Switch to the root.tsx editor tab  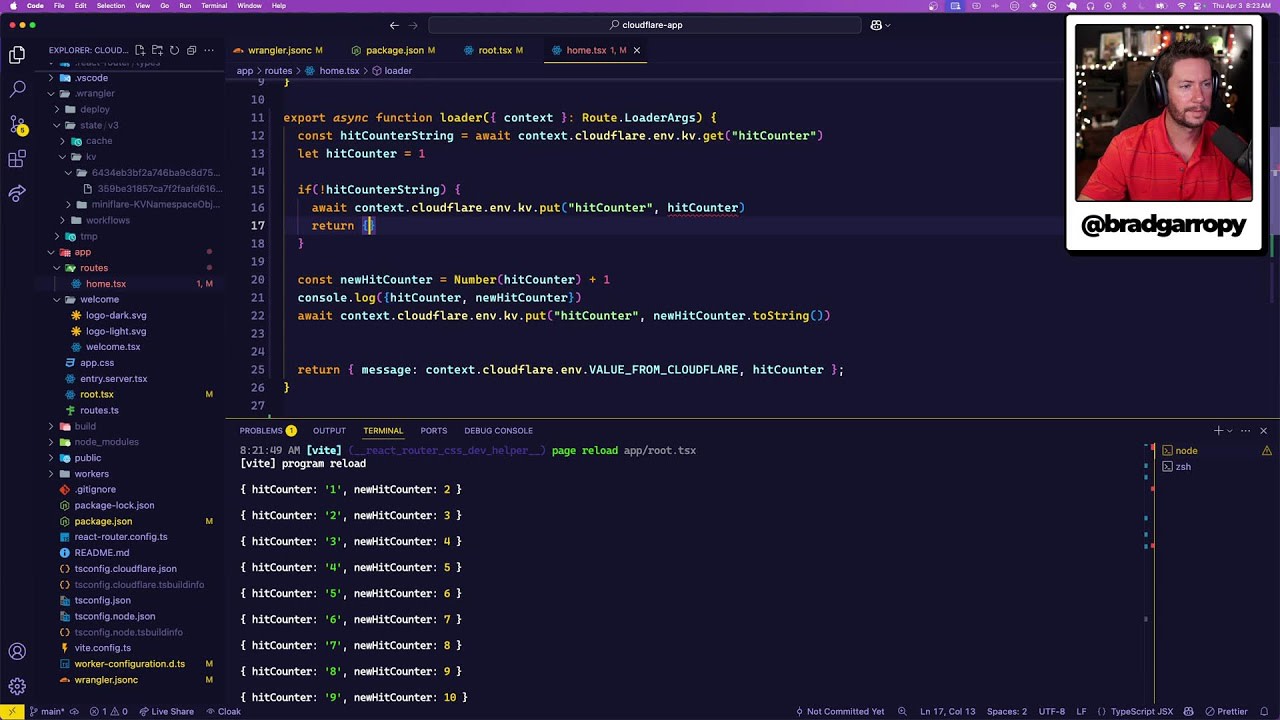495,50
